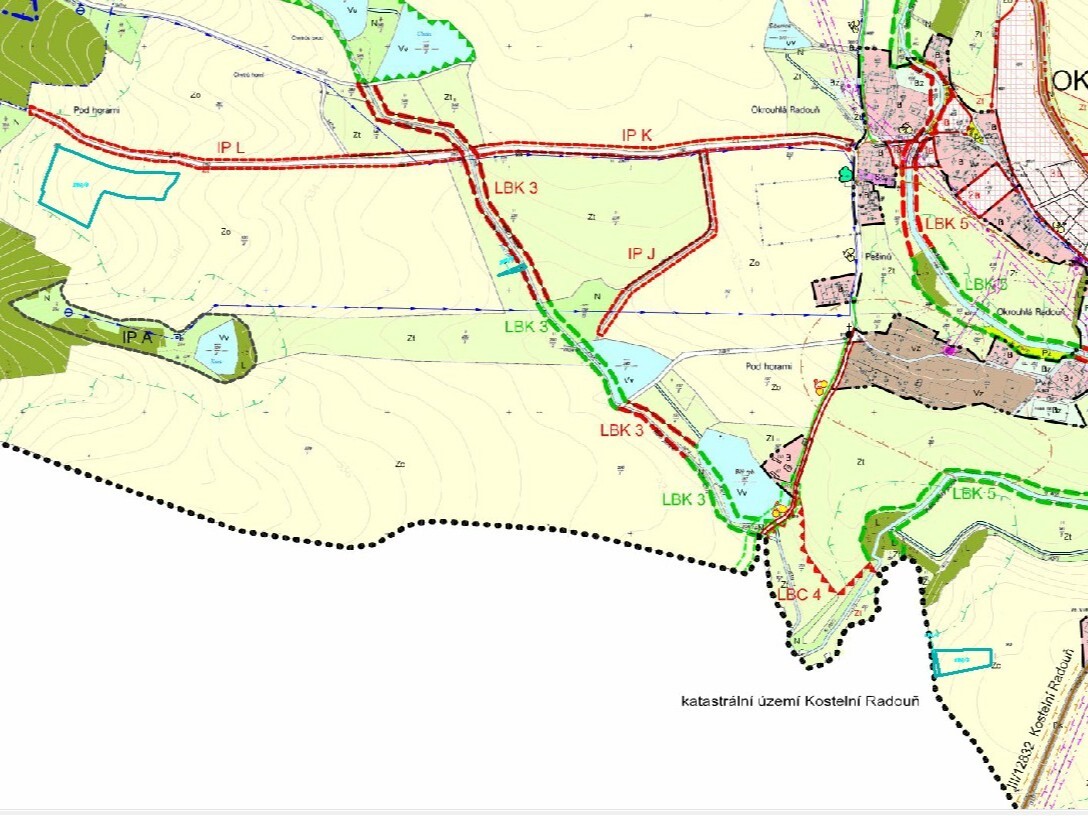This screenshot has height=816, width=1088.
Task: Click the yellow circles symbol beside LBC 4 pond
Action: pyautogui.click(x=779, y=511)
